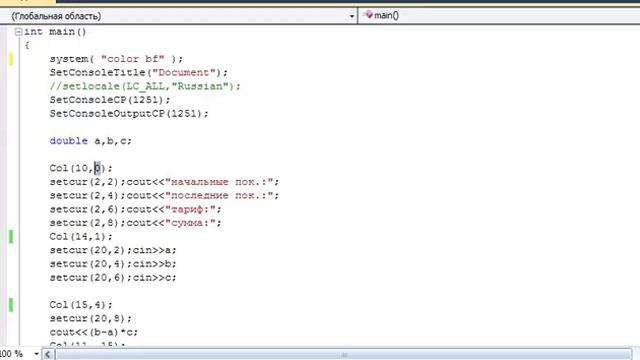The image size is (640, 360).
Task: Open the main() member dropdown
Action: click(499, 16)
